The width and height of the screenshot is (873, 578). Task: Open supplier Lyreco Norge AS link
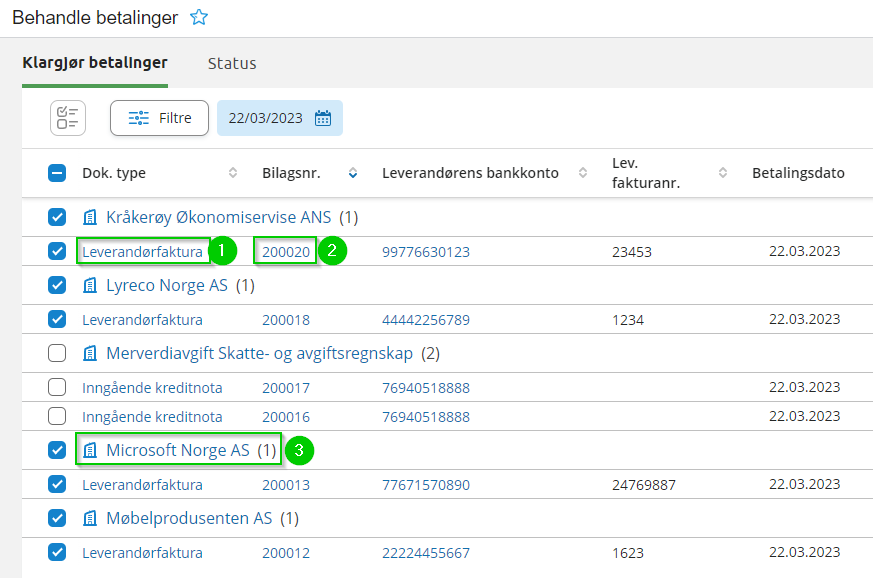(167, 285)
